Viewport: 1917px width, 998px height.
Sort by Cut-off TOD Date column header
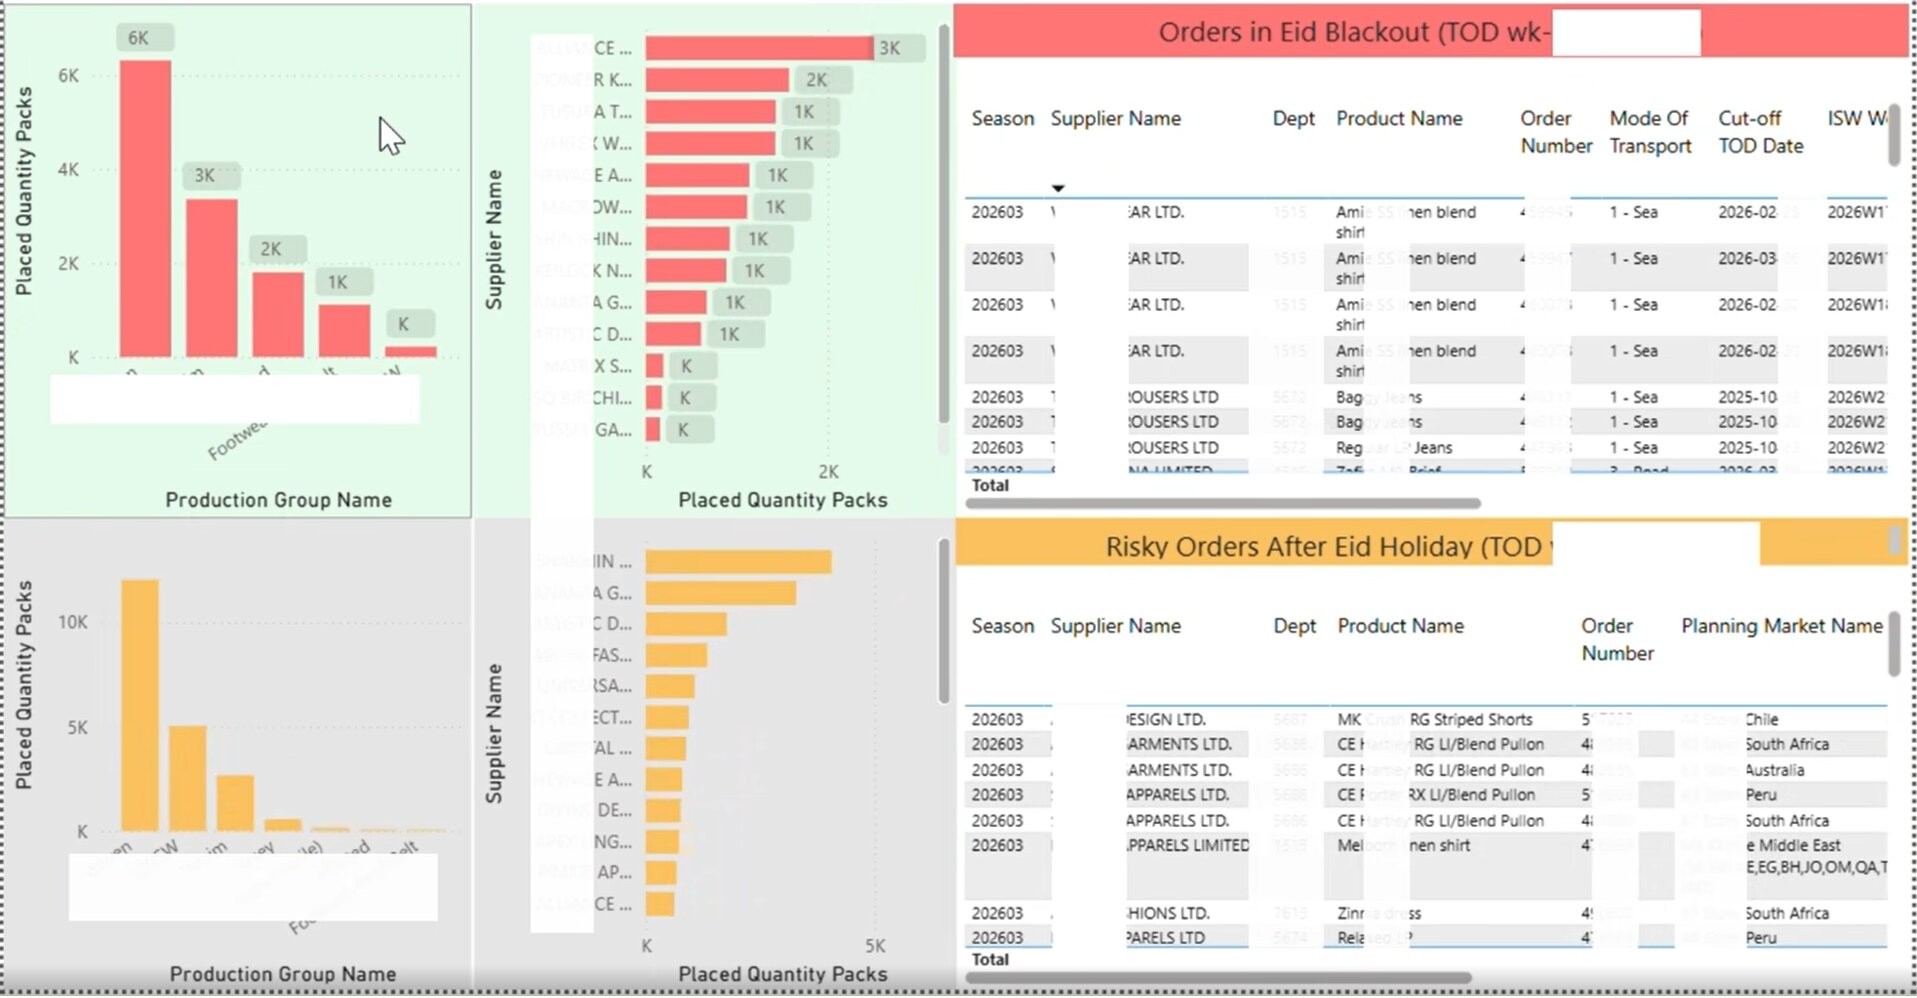tap(1759, 132)
